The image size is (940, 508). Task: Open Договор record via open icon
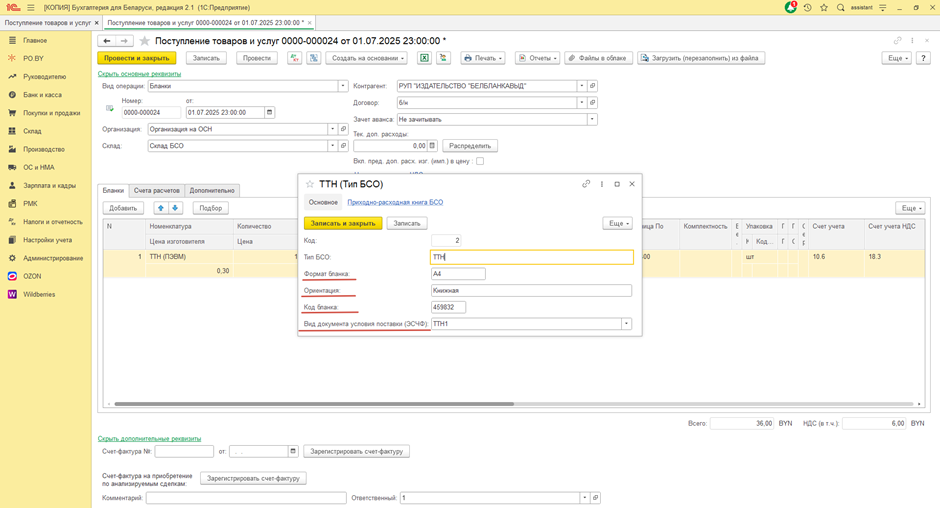pos(592,103)
